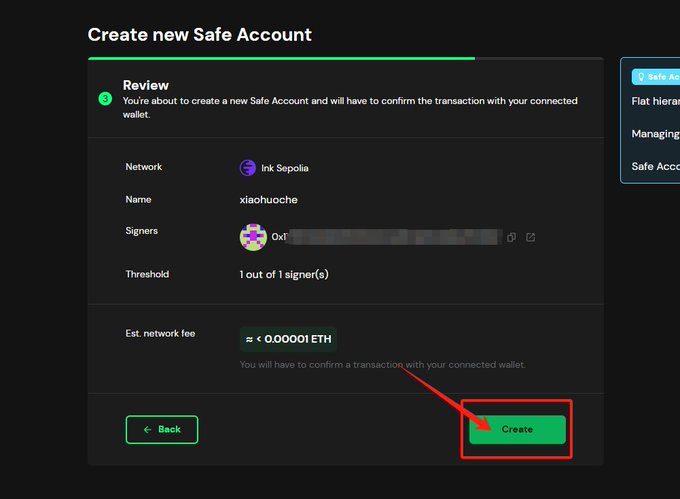Click the green setup progress bar
Image resolution: width=680 pixels, height=499 pixels.
280,59
